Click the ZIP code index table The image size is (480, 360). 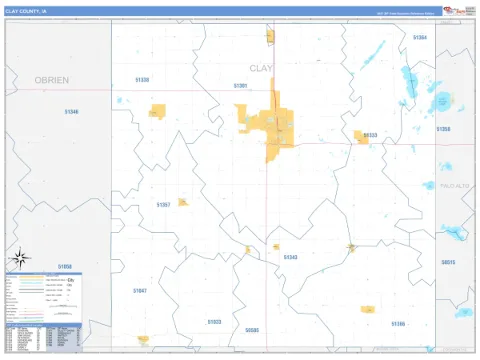click(x=44, y=338)
